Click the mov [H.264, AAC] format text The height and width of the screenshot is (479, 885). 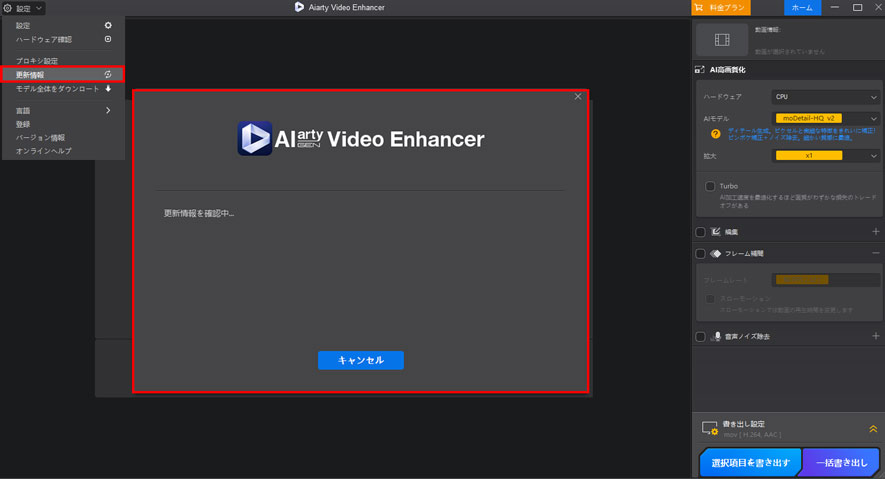click(x=752, y=435)
